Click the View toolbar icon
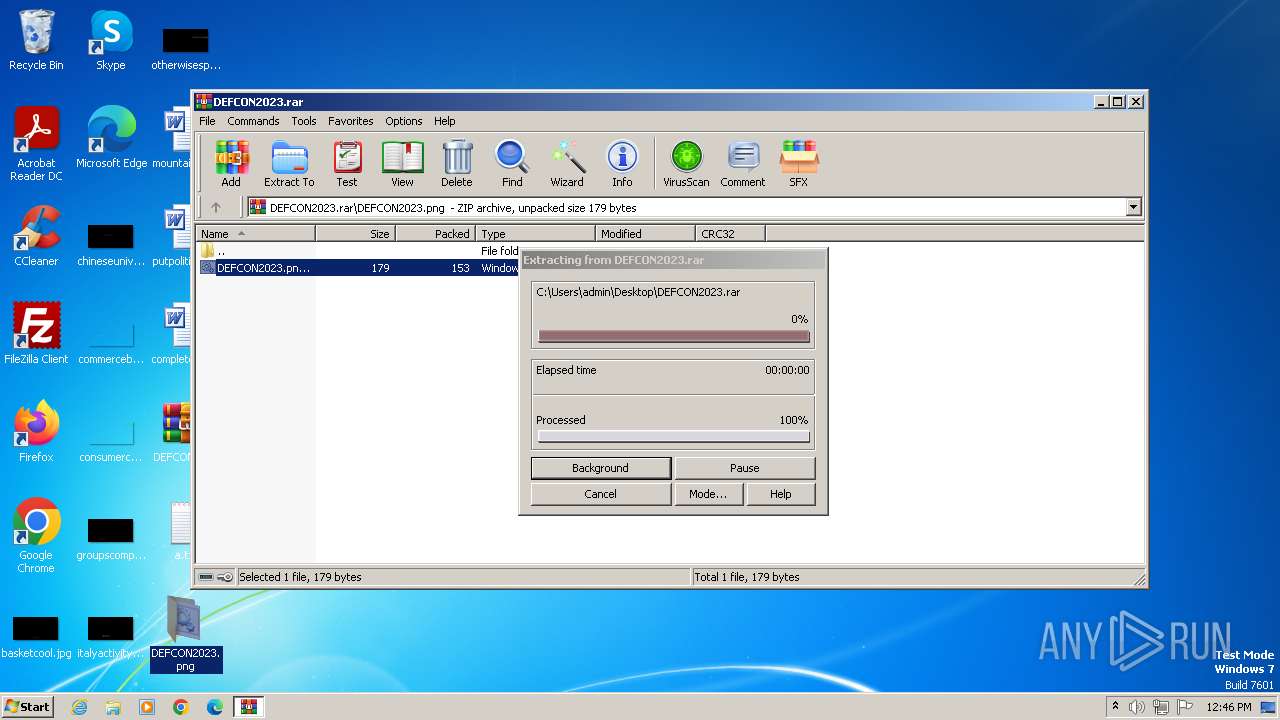The height and width of the screenshot is (720, 1280). pos(402,164)
